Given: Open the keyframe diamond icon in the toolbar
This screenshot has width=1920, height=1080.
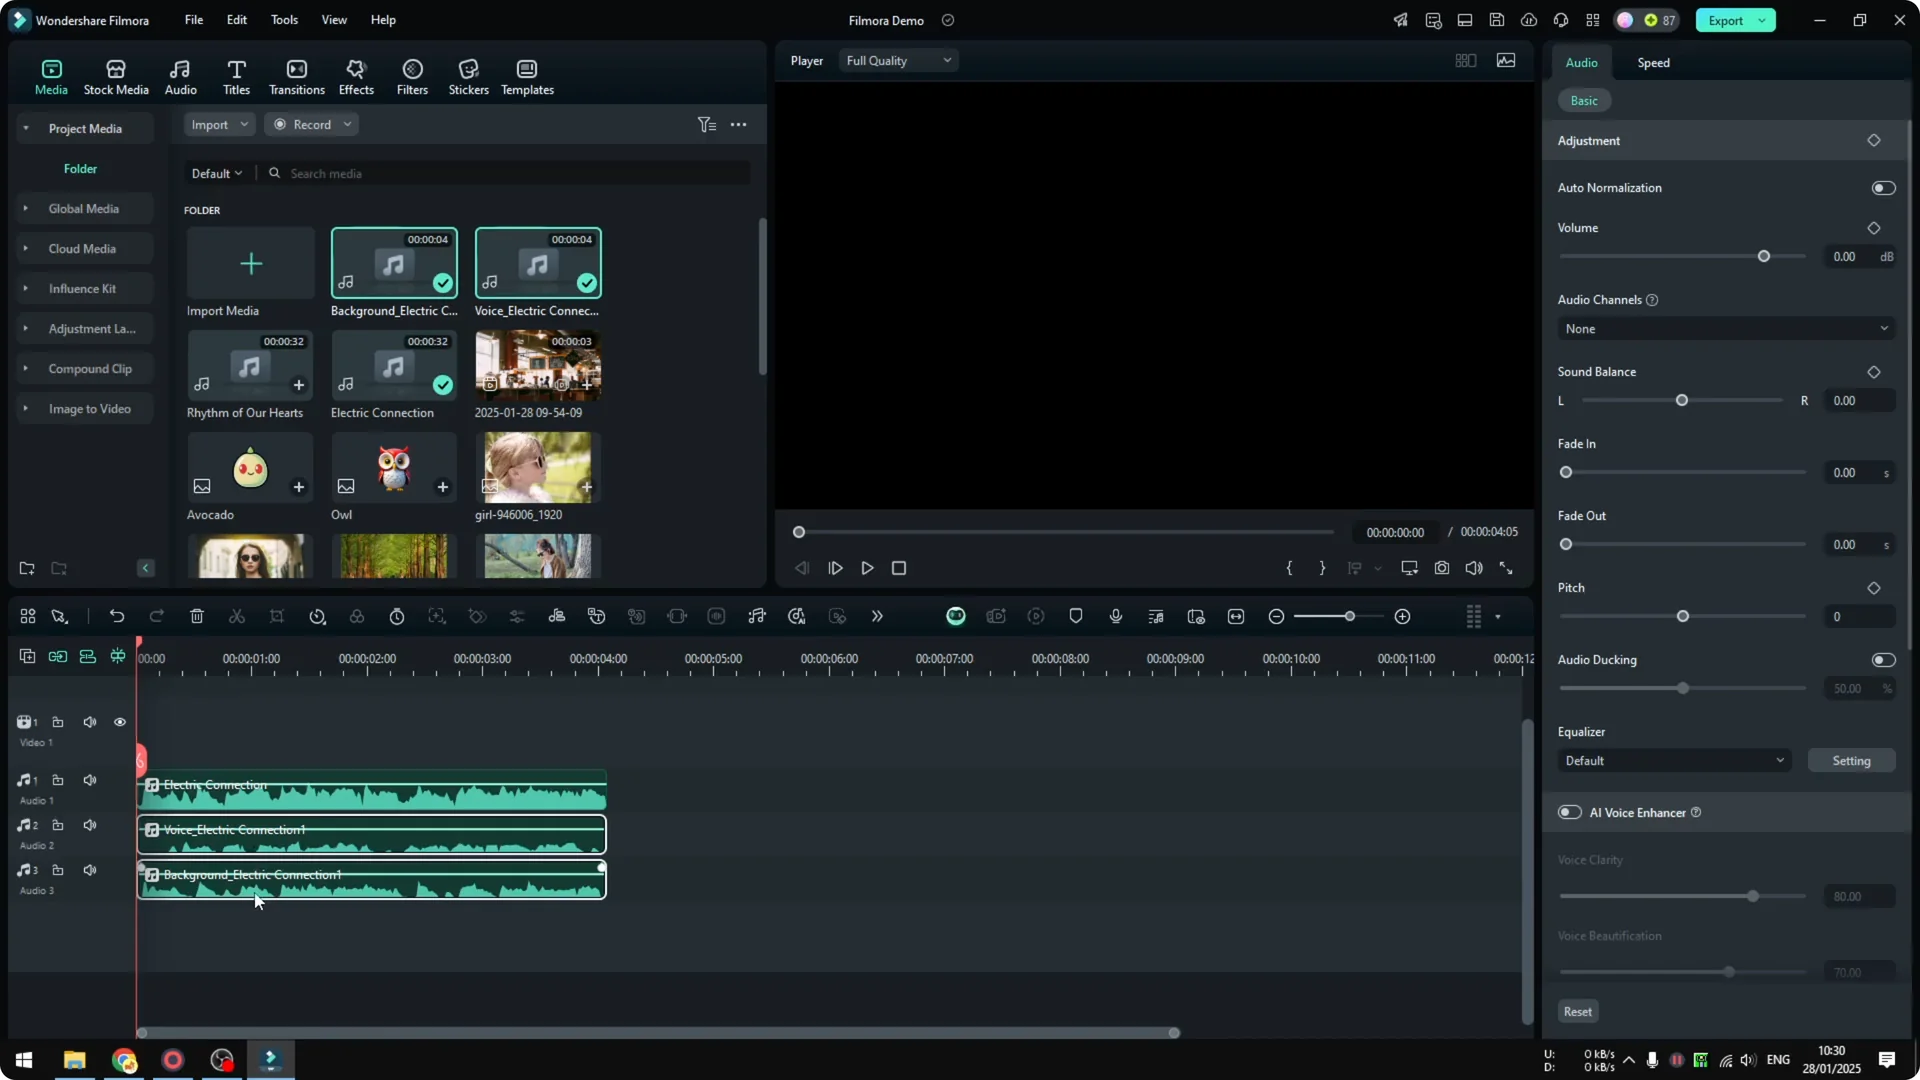Looking at the screenshot, I should click(478, 616).
